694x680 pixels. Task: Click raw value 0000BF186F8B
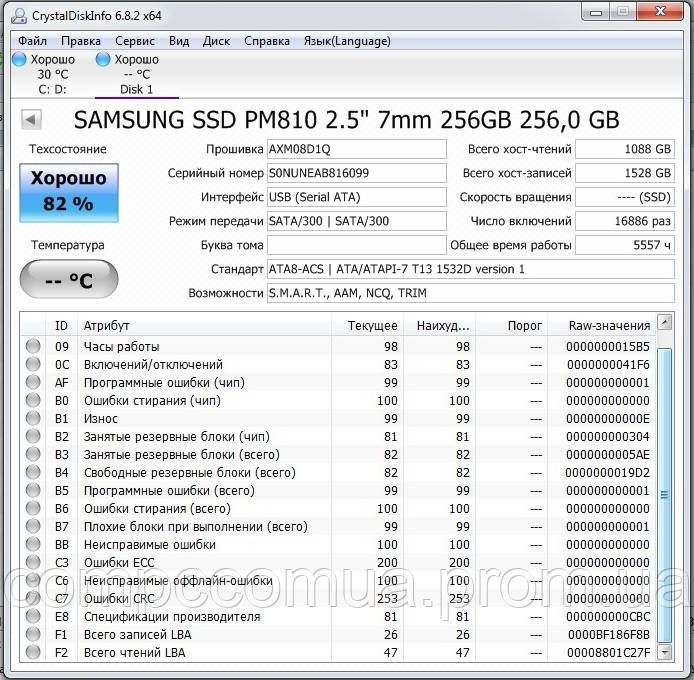[x=609, y=635]
